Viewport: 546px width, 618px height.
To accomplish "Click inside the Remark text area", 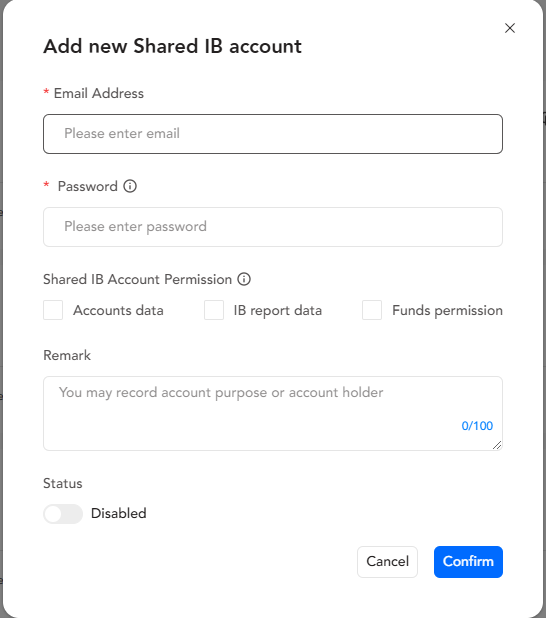I will 273,413.
